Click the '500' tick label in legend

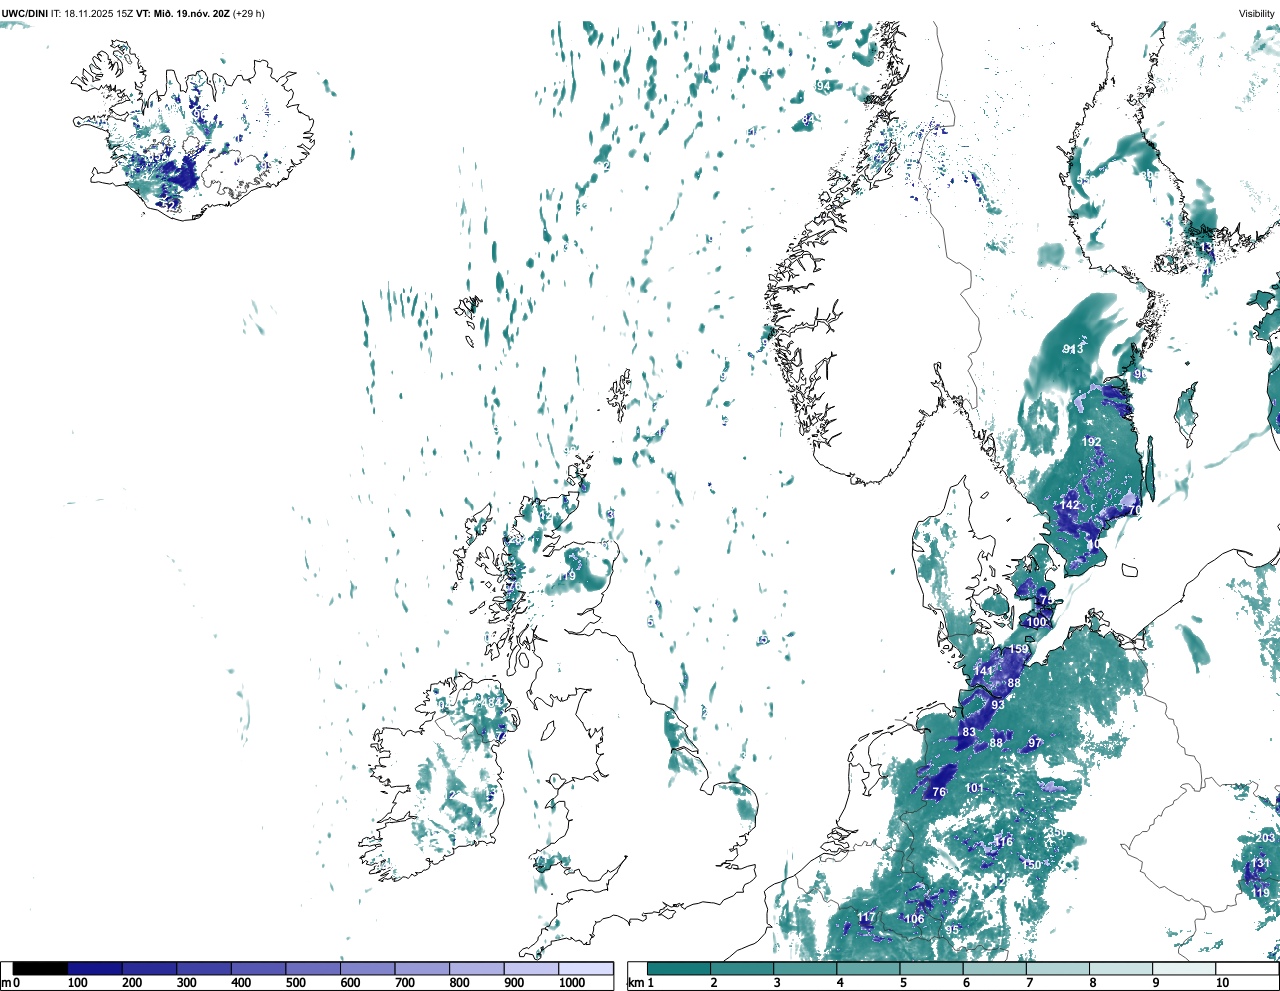tap(295, 983)
